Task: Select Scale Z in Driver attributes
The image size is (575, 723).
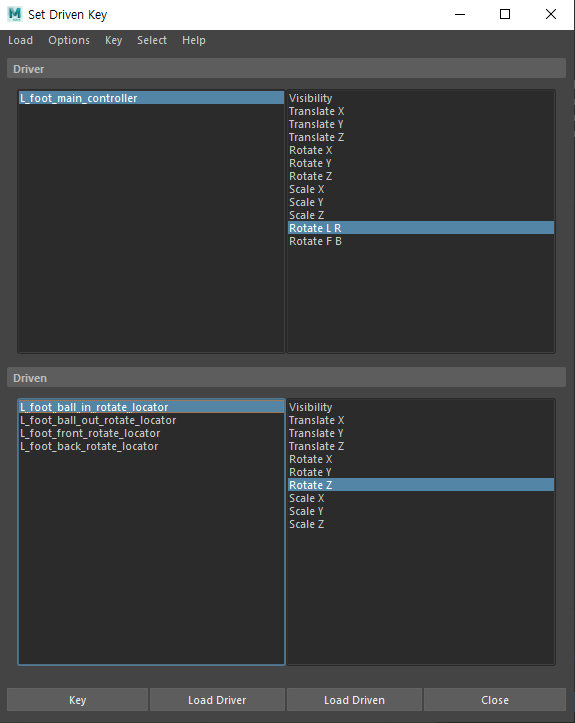Action: [421, 215]
